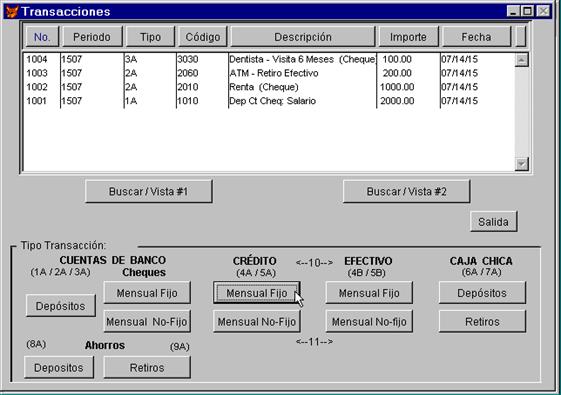Click the 1000.00 amount cell
Screen dimensions: 561x395
[x=397, y=87]
